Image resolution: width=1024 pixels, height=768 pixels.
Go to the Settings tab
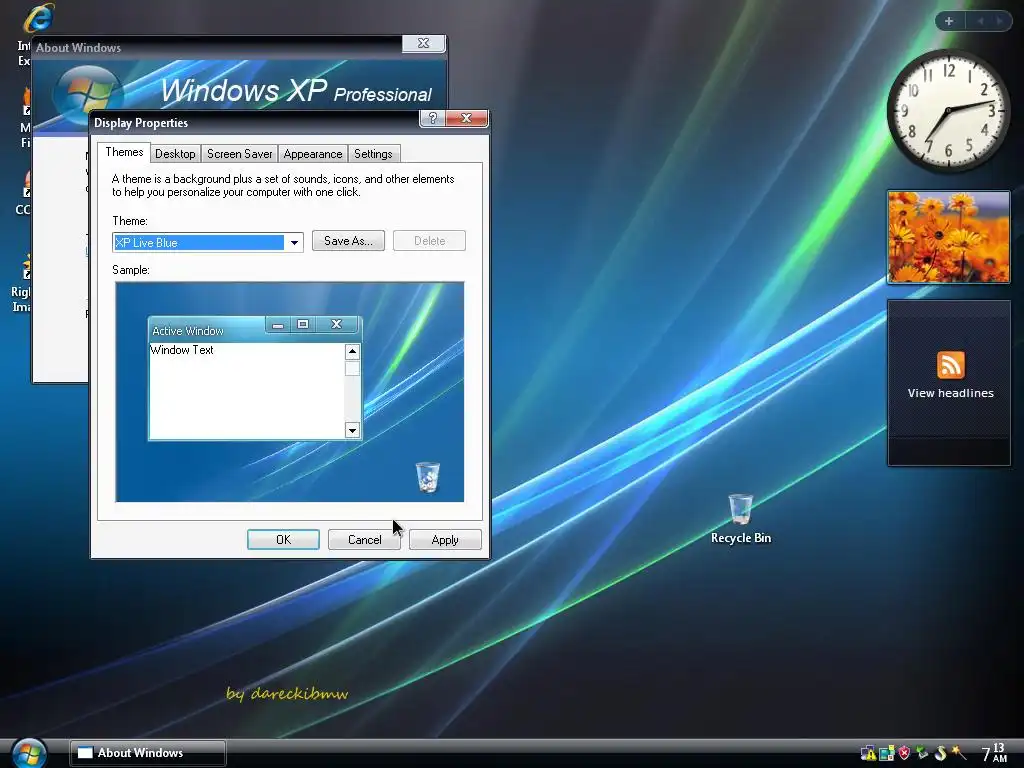[x=374, y=154]
